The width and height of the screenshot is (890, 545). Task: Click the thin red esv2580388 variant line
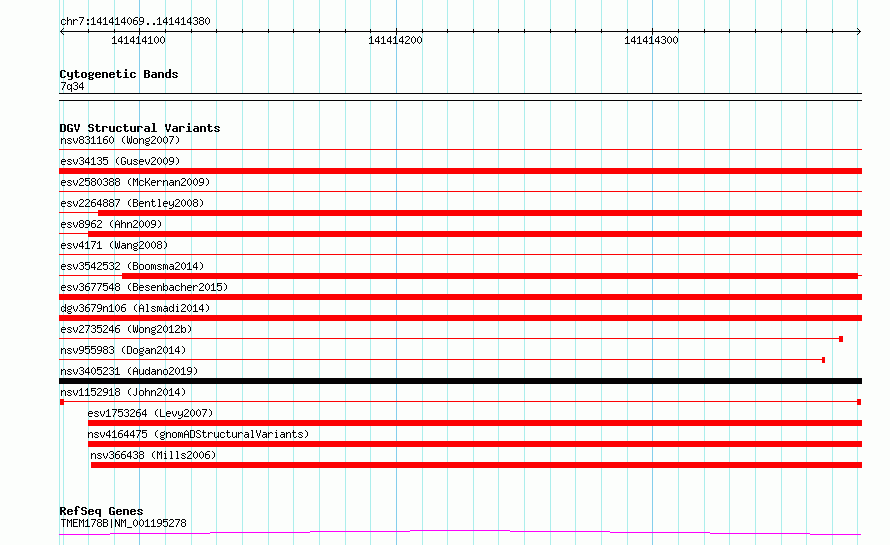(460, 191)
